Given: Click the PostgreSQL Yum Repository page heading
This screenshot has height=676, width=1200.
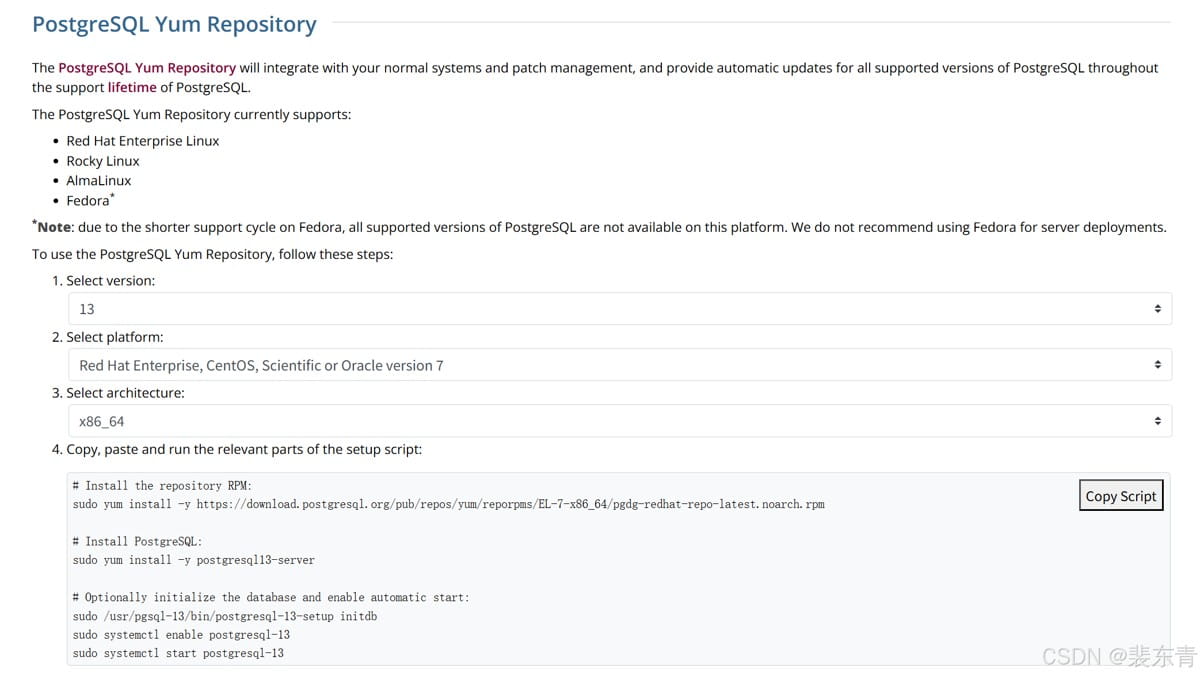Looking at the screenshot, I should click(174, 25).
